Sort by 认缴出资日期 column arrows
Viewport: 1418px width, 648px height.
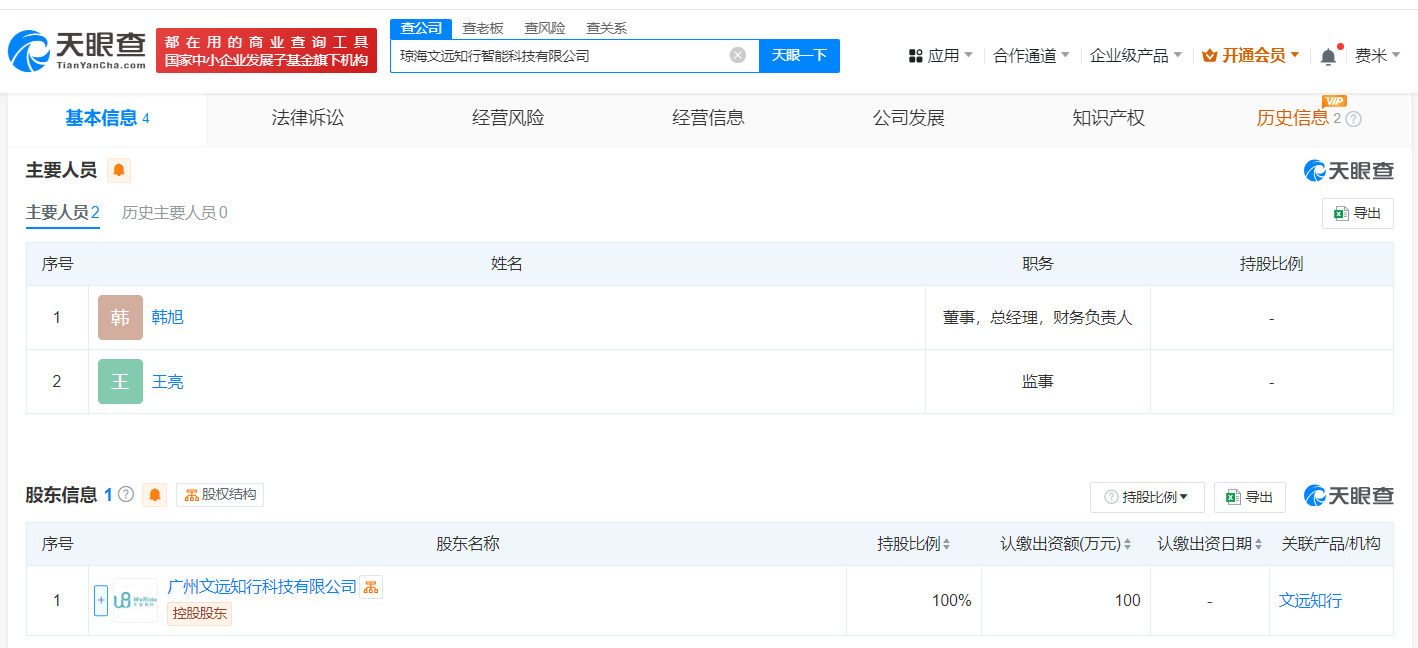[x=1258, y=544]
